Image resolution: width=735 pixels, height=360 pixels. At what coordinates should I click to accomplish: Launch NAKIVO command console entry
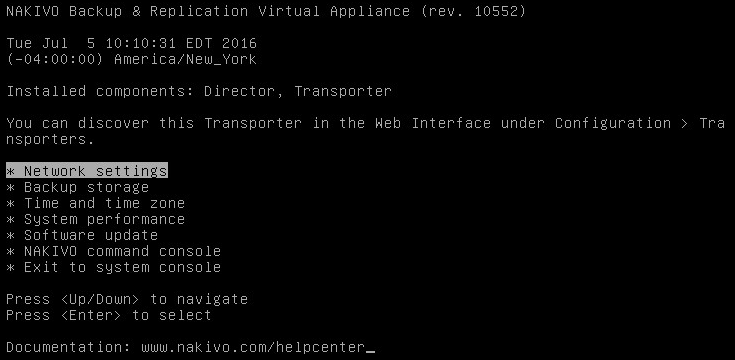click(x=113, y=251)
